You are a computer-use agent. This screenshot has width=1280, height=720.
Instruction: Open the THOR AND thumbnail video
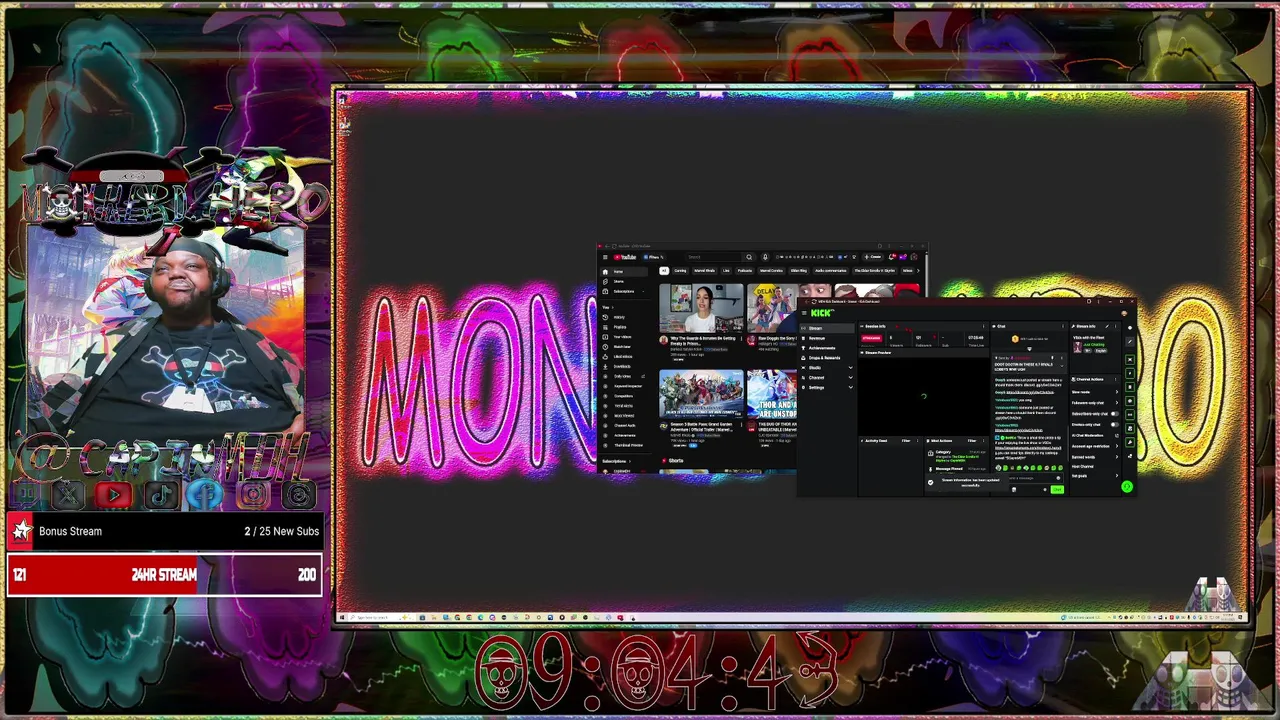tap(772, 394)
